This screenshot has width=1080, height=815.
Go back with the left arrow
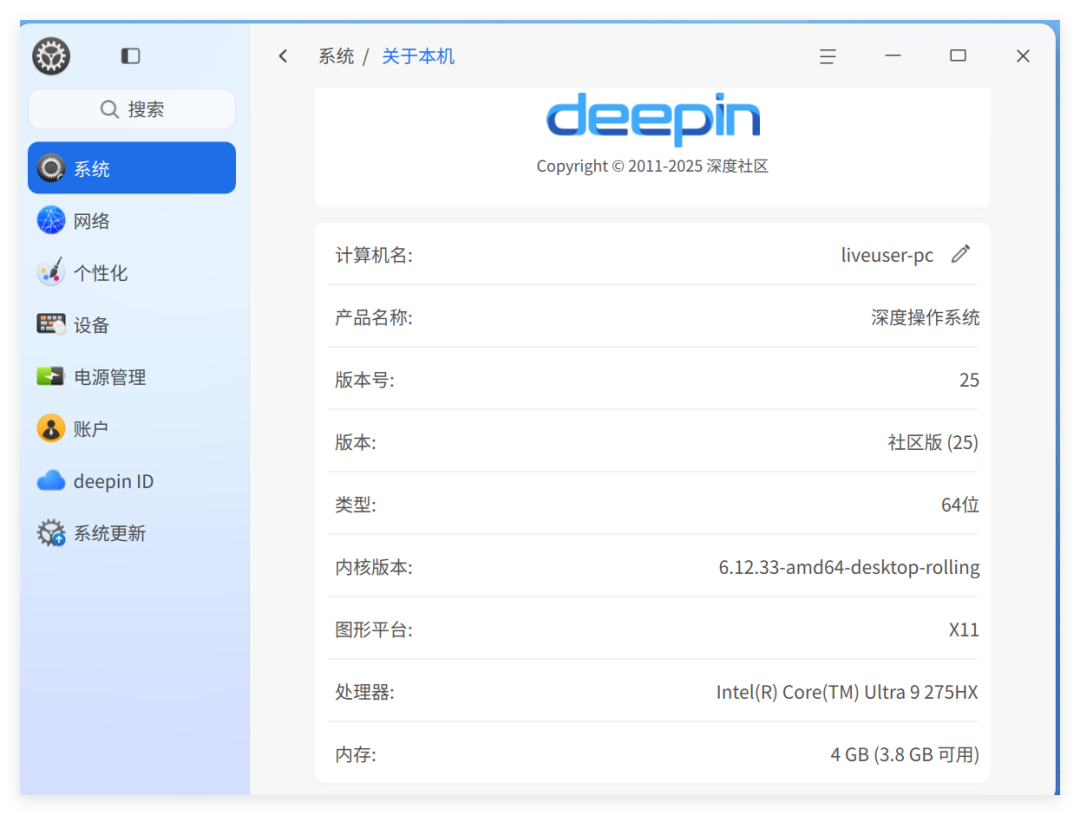point(283,56)
